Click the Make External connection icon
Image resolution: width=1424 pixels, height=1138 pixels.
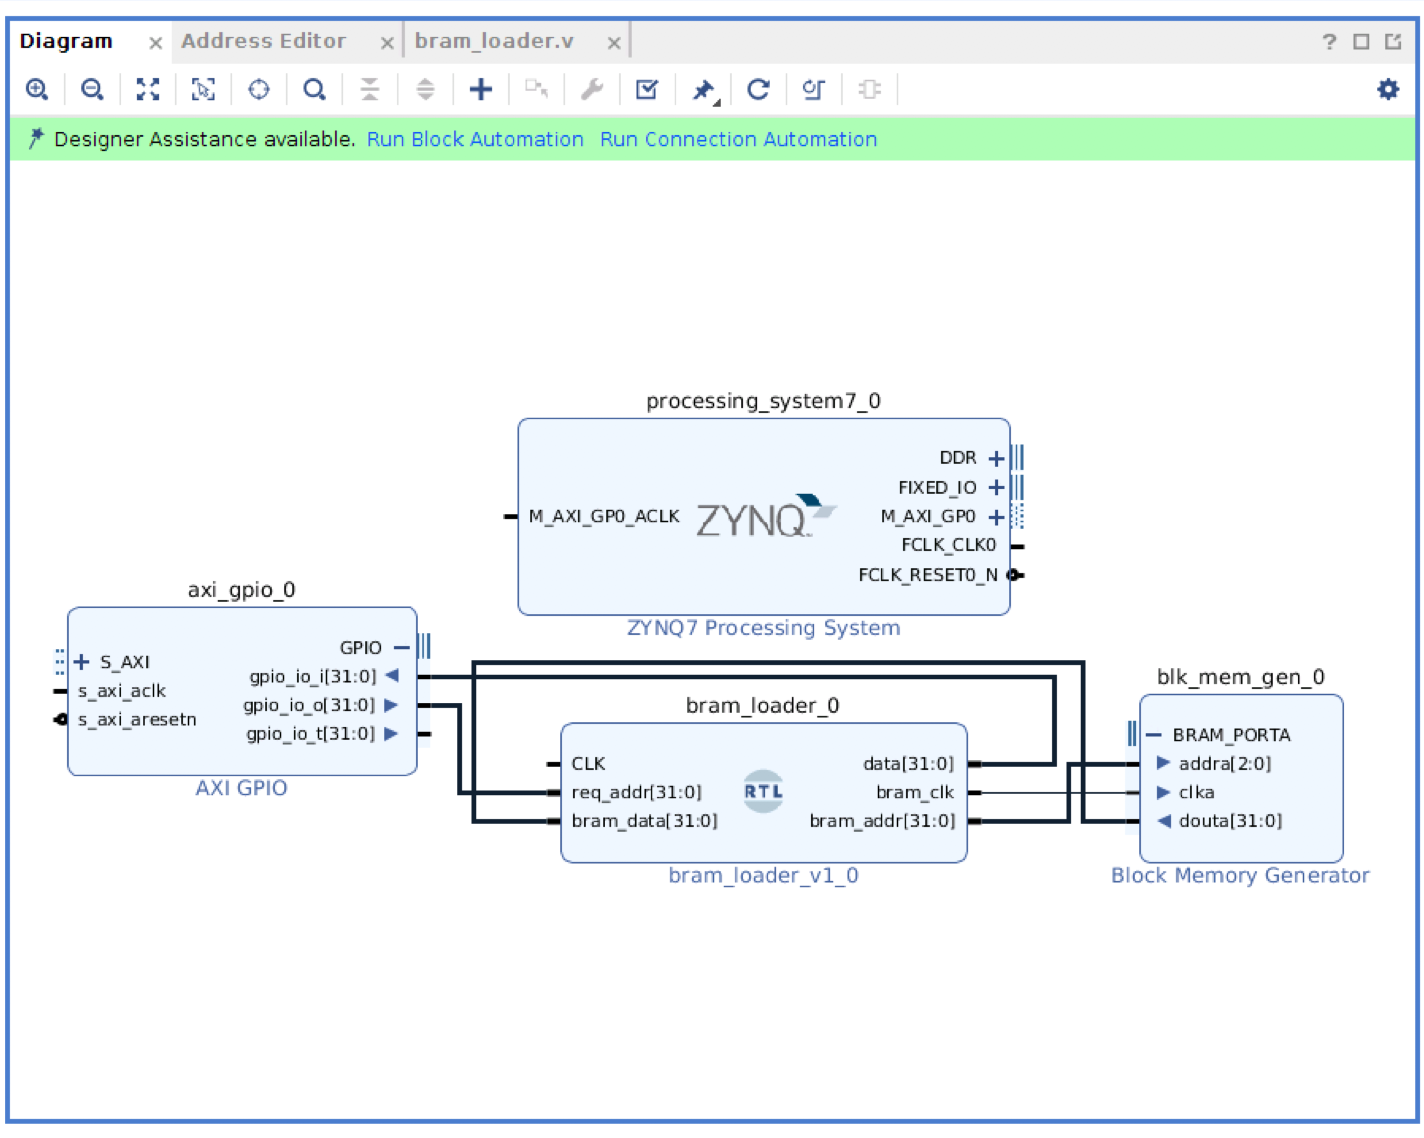(x=536, y=90)
